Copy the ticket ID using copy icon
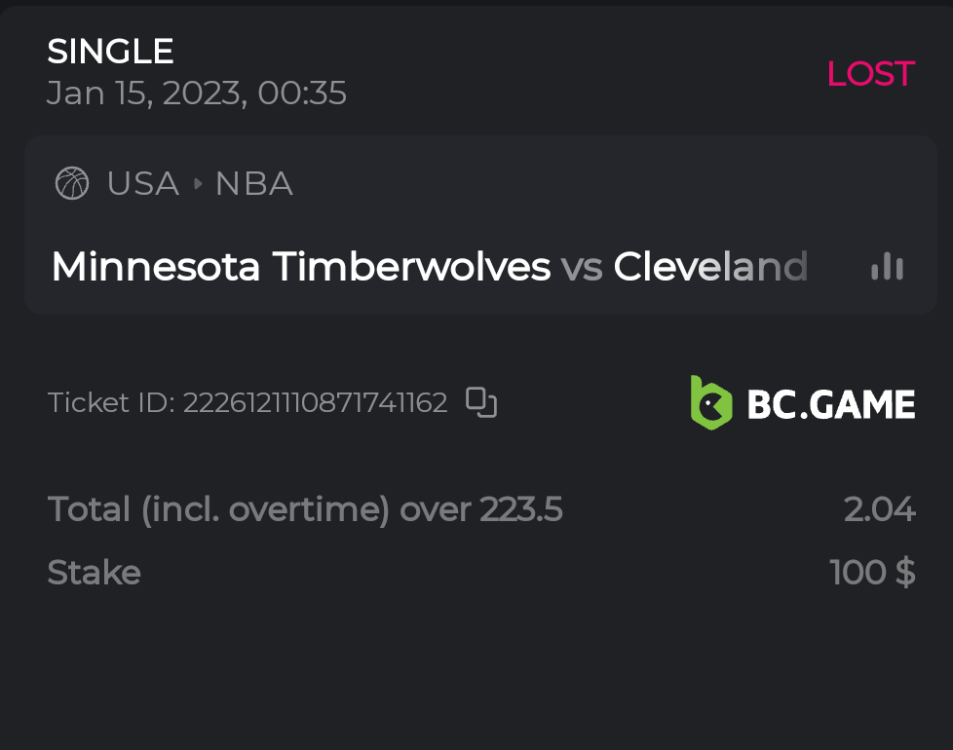Image resolution: width=953 pixels, height=750 pixels. pos(481,403)
